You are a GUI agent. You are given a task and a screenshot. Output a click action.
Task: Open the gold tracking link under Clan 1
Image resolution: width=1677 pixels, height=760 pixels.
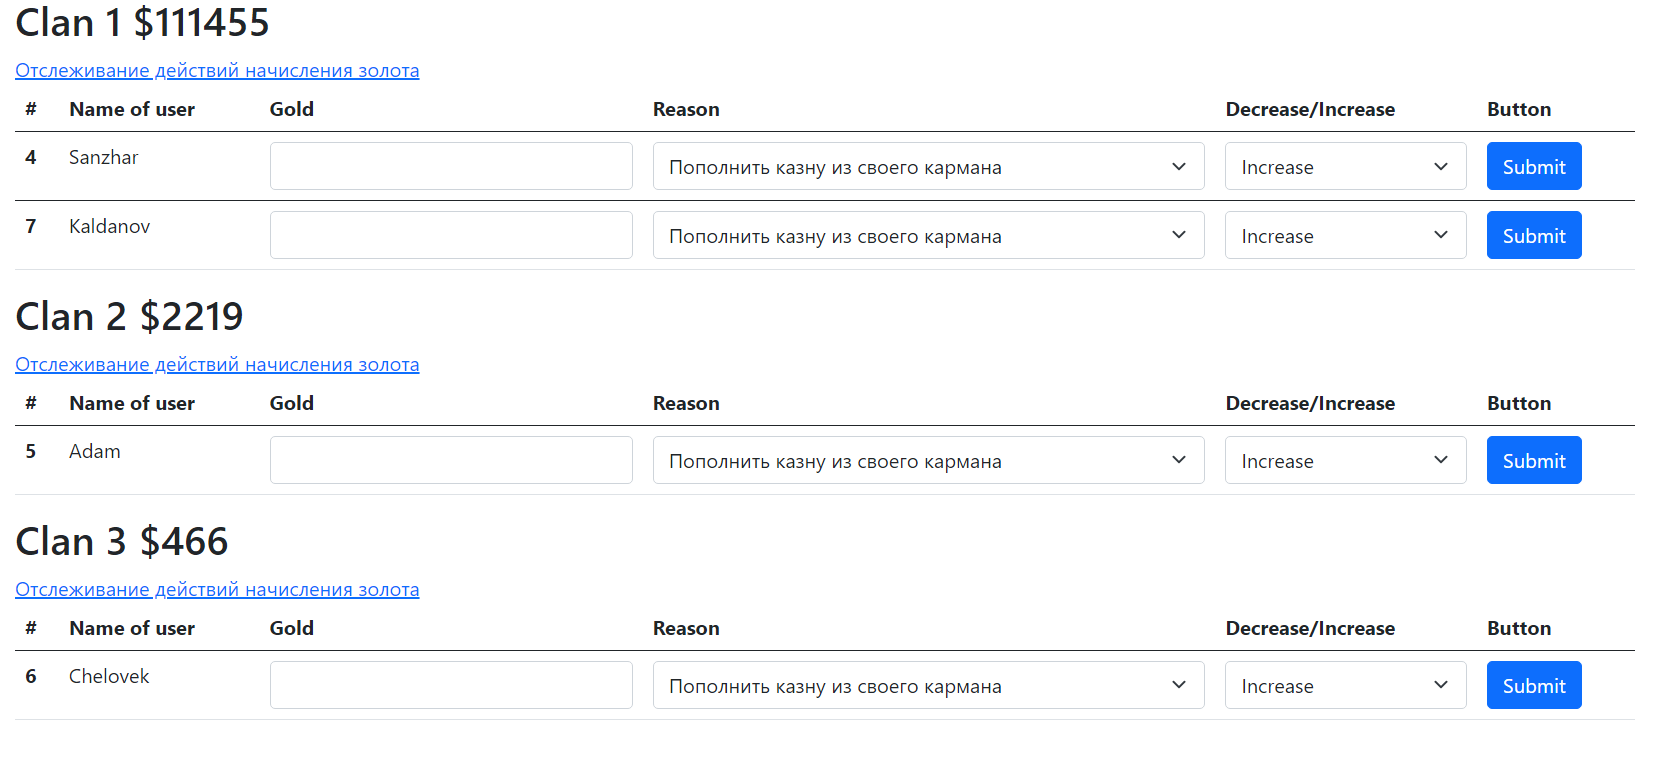pyautogui.click(x=217, y=70)
